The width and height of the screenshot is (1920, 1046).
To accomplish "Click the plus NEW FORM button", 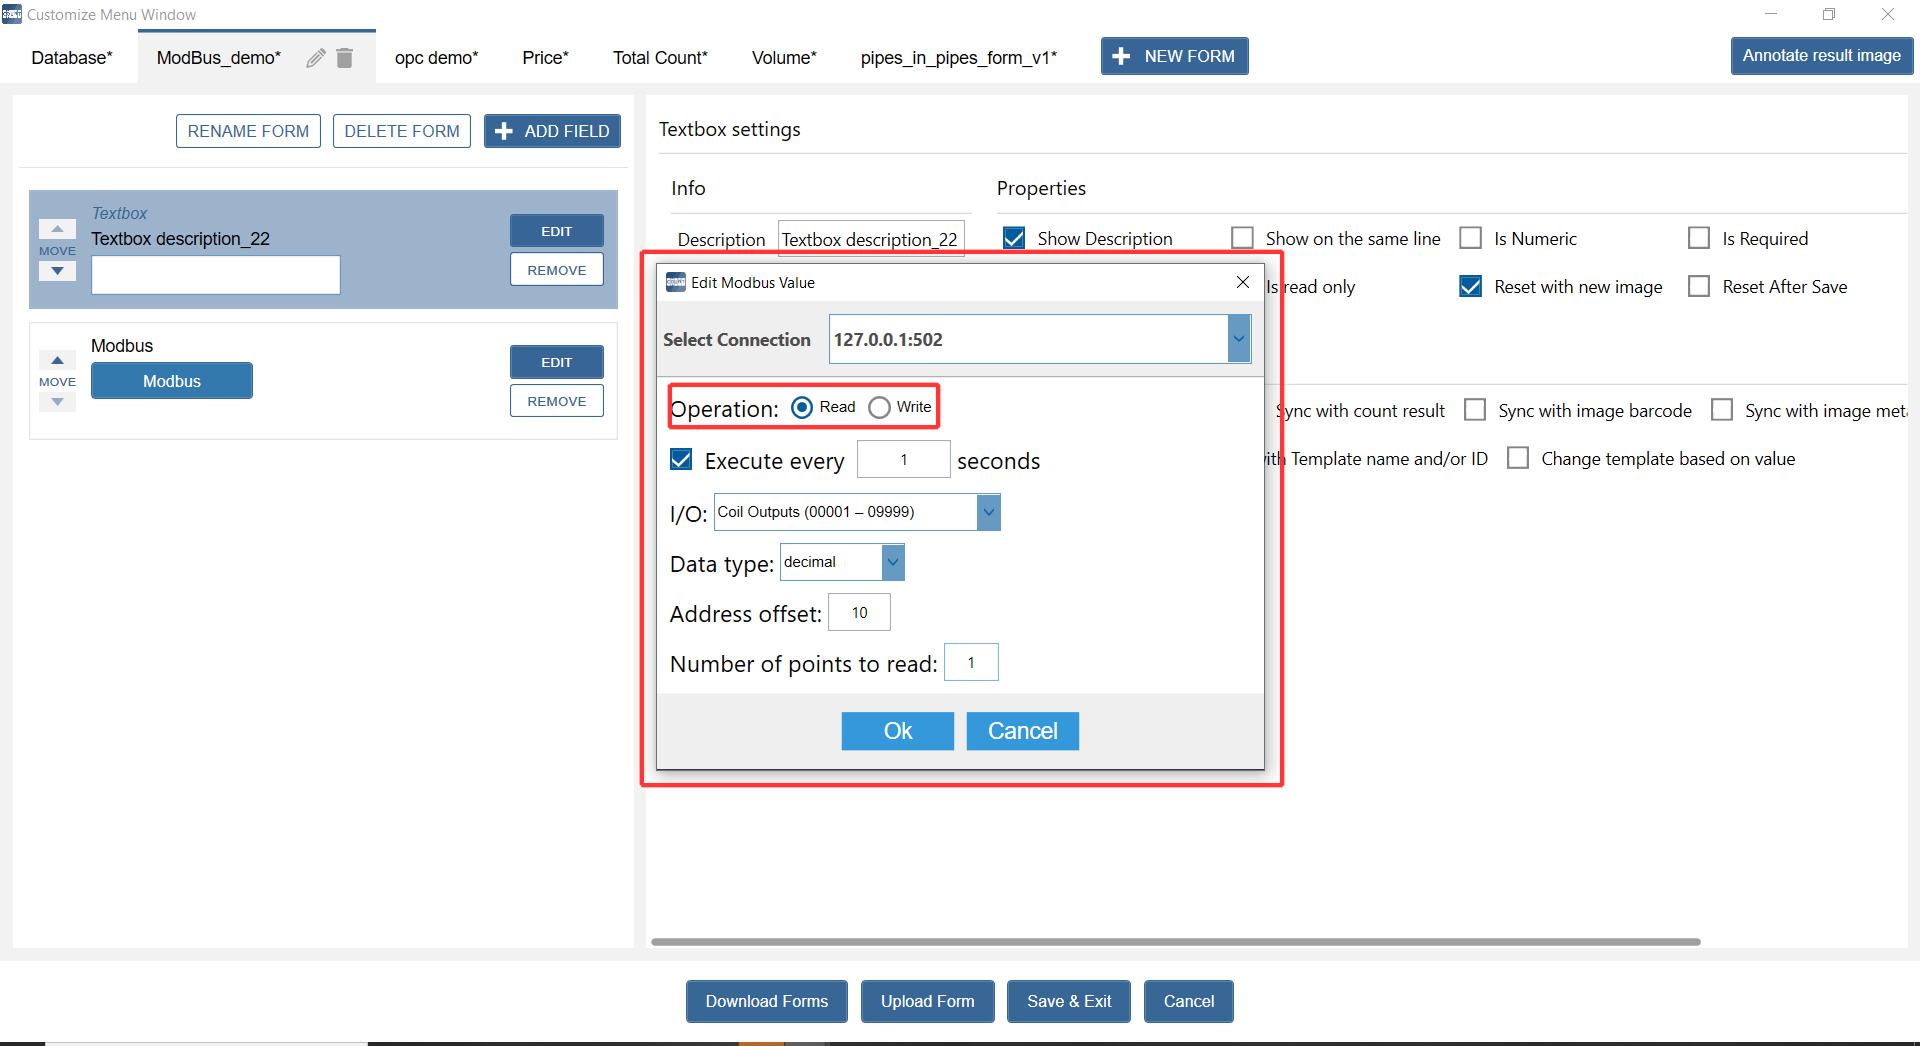I will 1174,57.
